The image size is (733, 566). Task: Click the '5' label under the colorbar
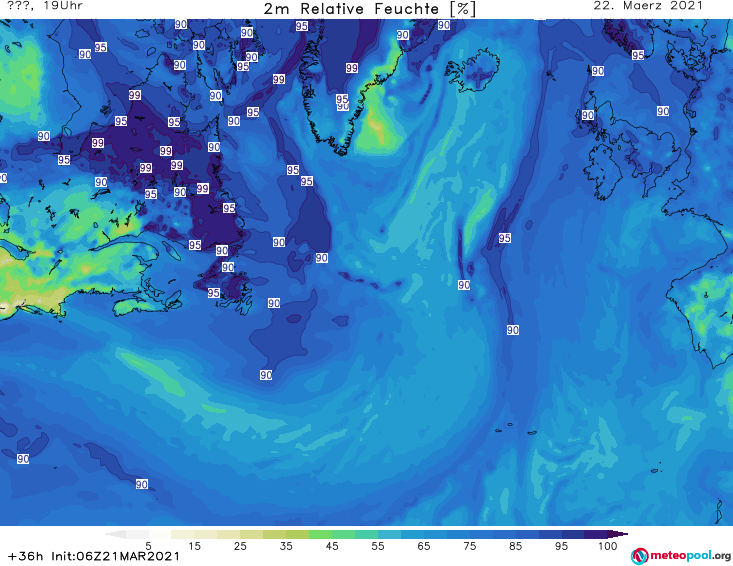click(x=148, y=546)
